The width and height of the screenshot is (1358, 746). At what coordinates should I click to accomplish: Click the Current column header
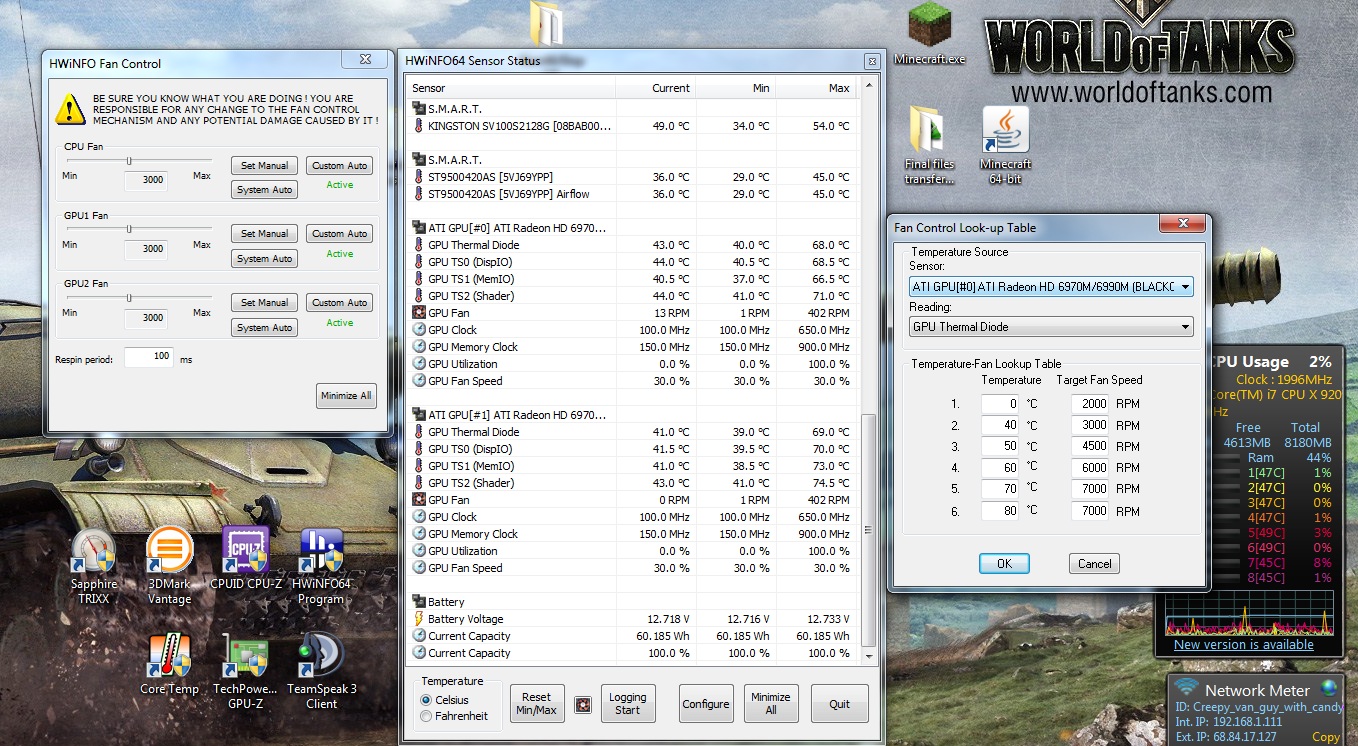pyautogui.click(x=655, y=88)
